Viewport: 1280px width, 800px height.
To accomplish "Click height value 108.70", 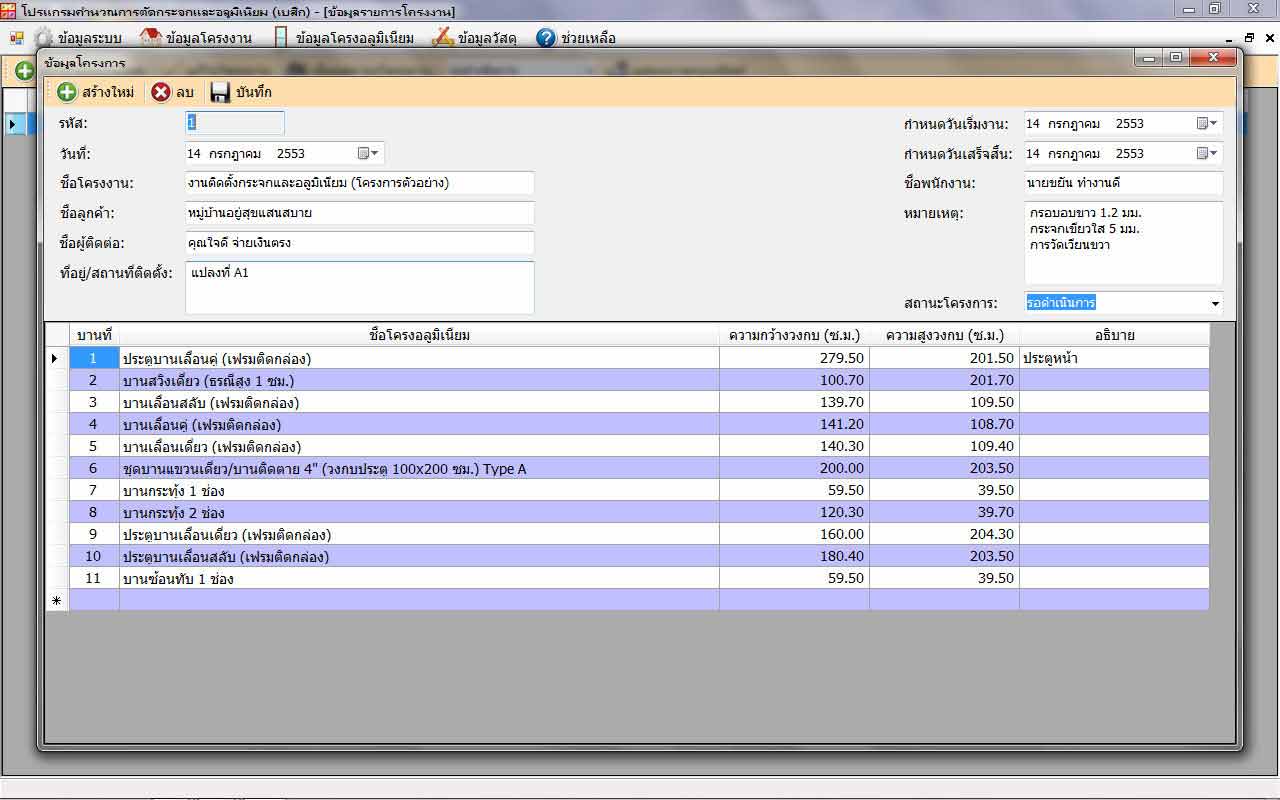I will [944, 424].
